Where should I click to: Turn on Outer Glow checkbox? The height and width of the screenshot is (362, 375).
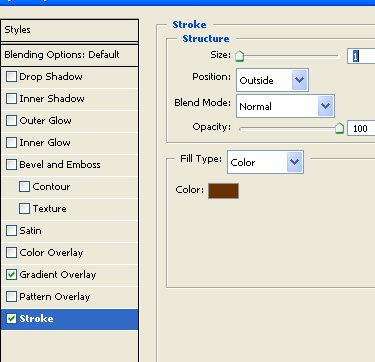click(x=11, y=121)
